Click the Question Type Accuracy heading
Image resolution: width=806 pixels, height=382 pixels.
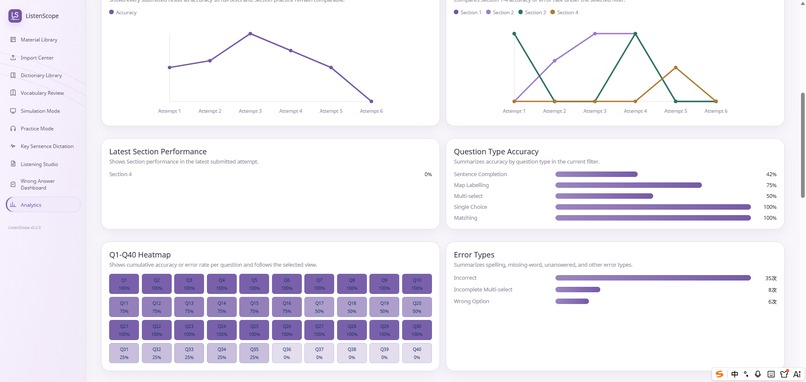(x=496, y=152)
